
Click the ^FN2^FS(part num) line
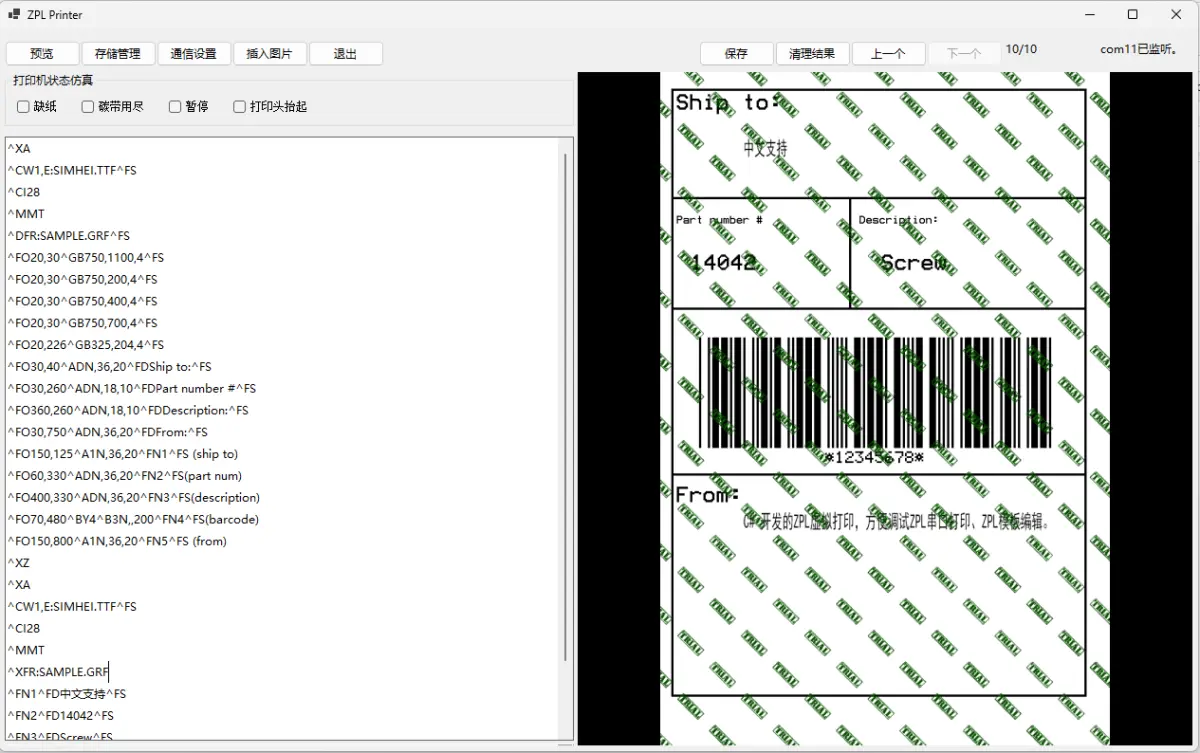124,476
